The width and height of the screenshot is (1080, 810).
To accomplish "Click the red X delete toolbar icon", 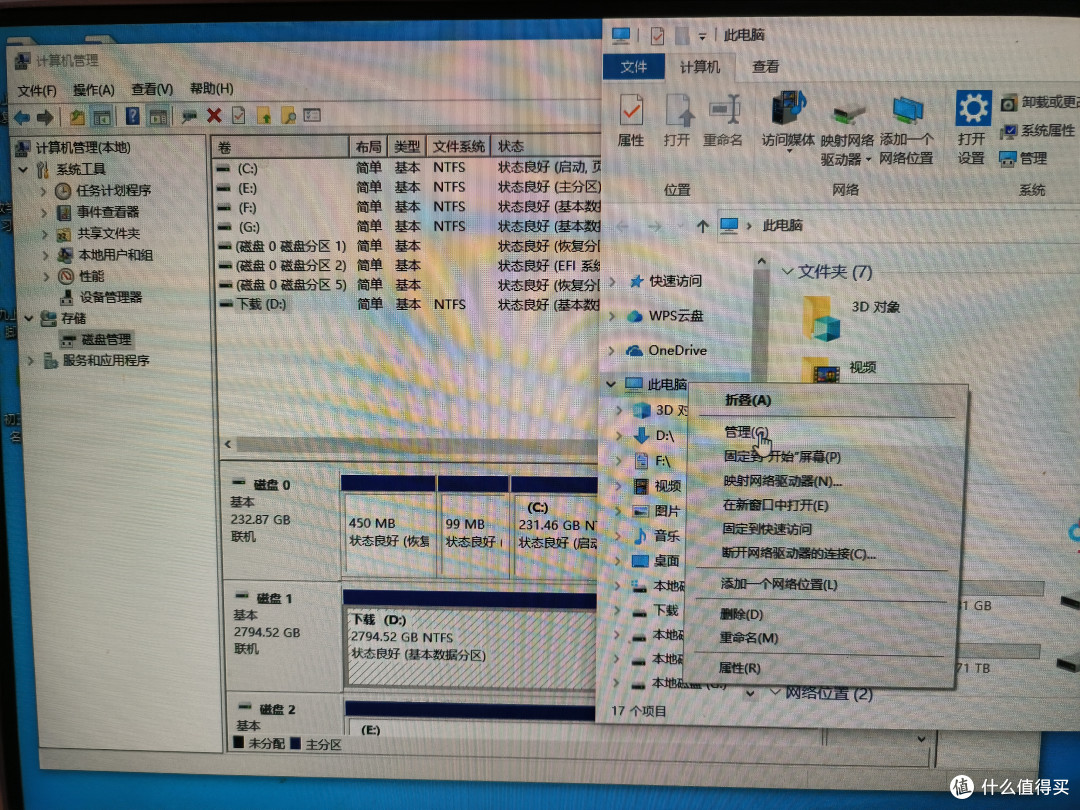I will [214, 115].
